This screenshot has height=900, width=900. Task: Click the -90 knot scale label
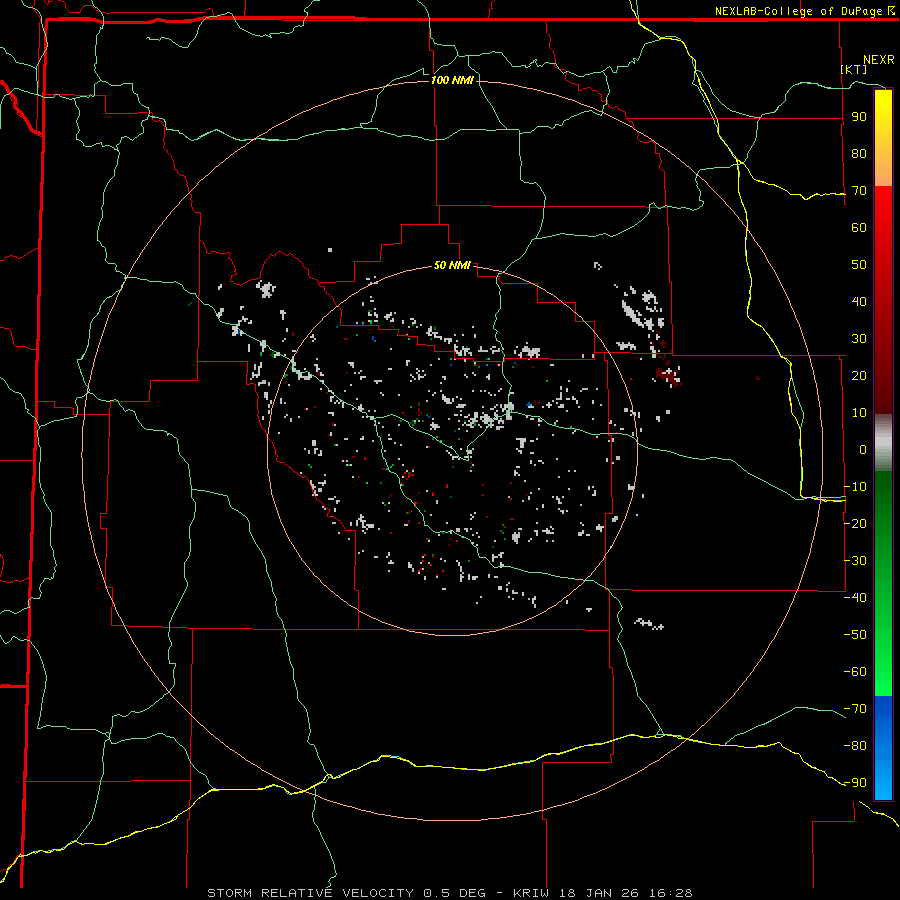click(x=855, y=783)
